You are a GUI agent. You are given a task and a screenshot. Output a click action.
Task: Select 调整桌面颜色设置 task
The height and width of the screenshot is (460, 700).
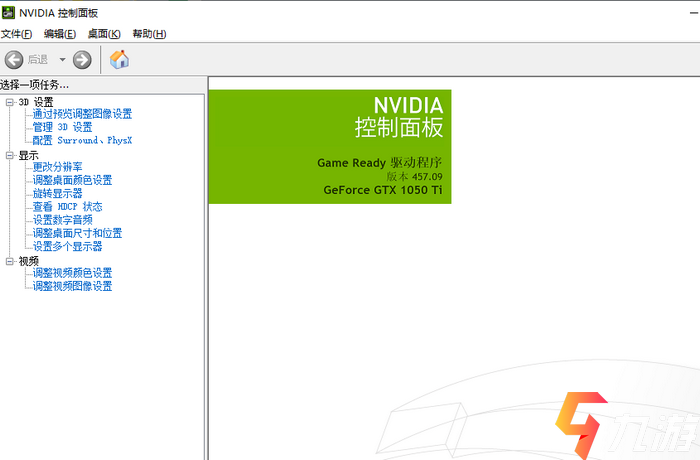click(72, 180)
